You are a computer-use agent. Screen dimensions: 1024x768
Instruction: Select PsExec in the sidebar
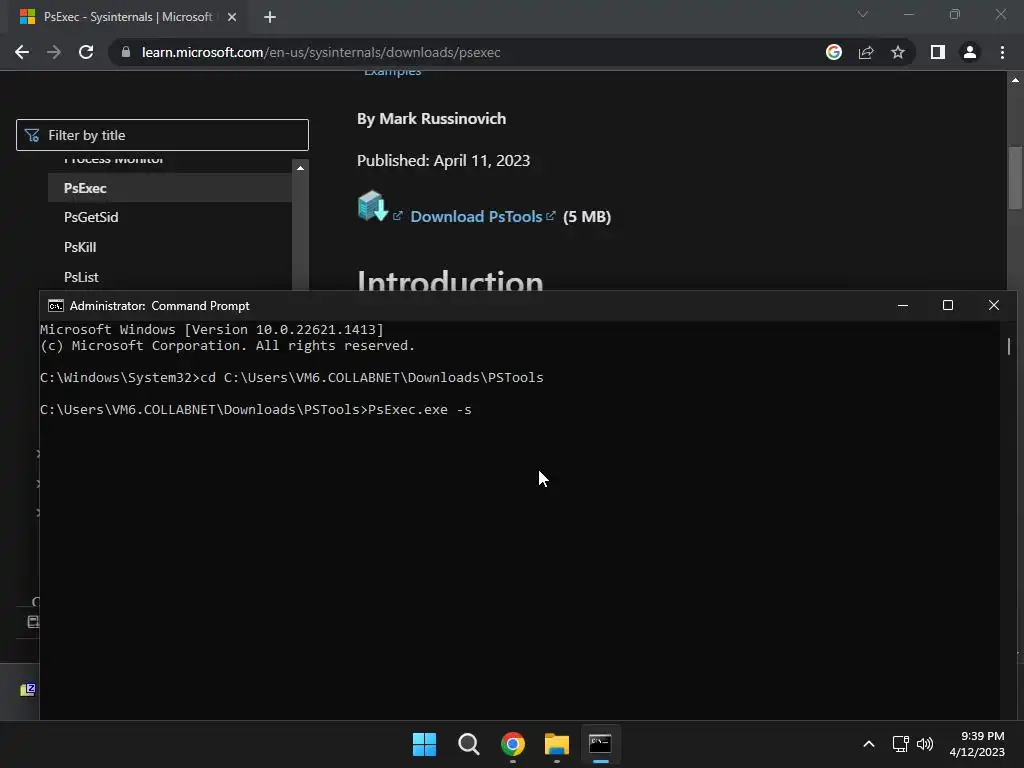pyautogui.click(x=170, y=188)
